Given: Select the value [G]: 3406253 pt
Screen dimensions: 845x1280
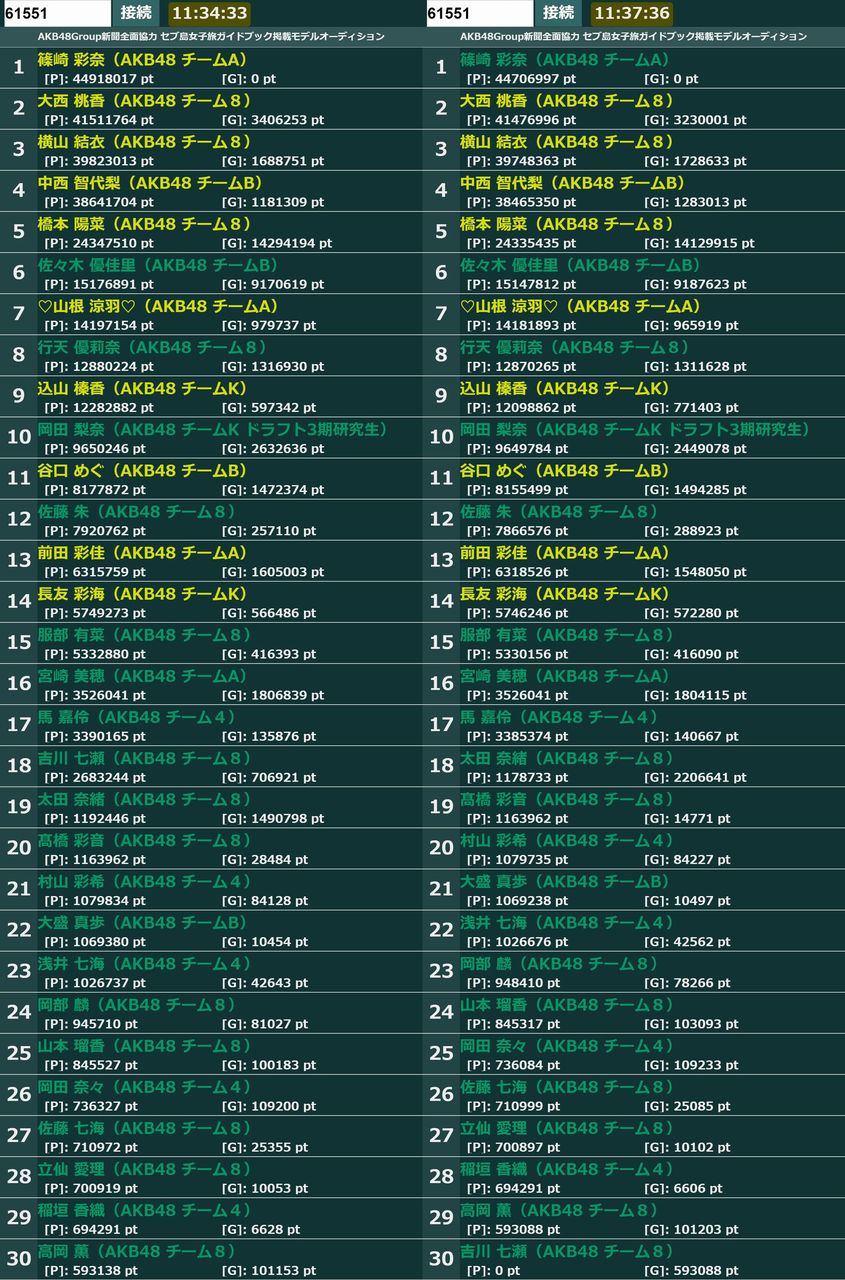Looking at the screenshot, I should pyautogui.click(x=272, y=119).
